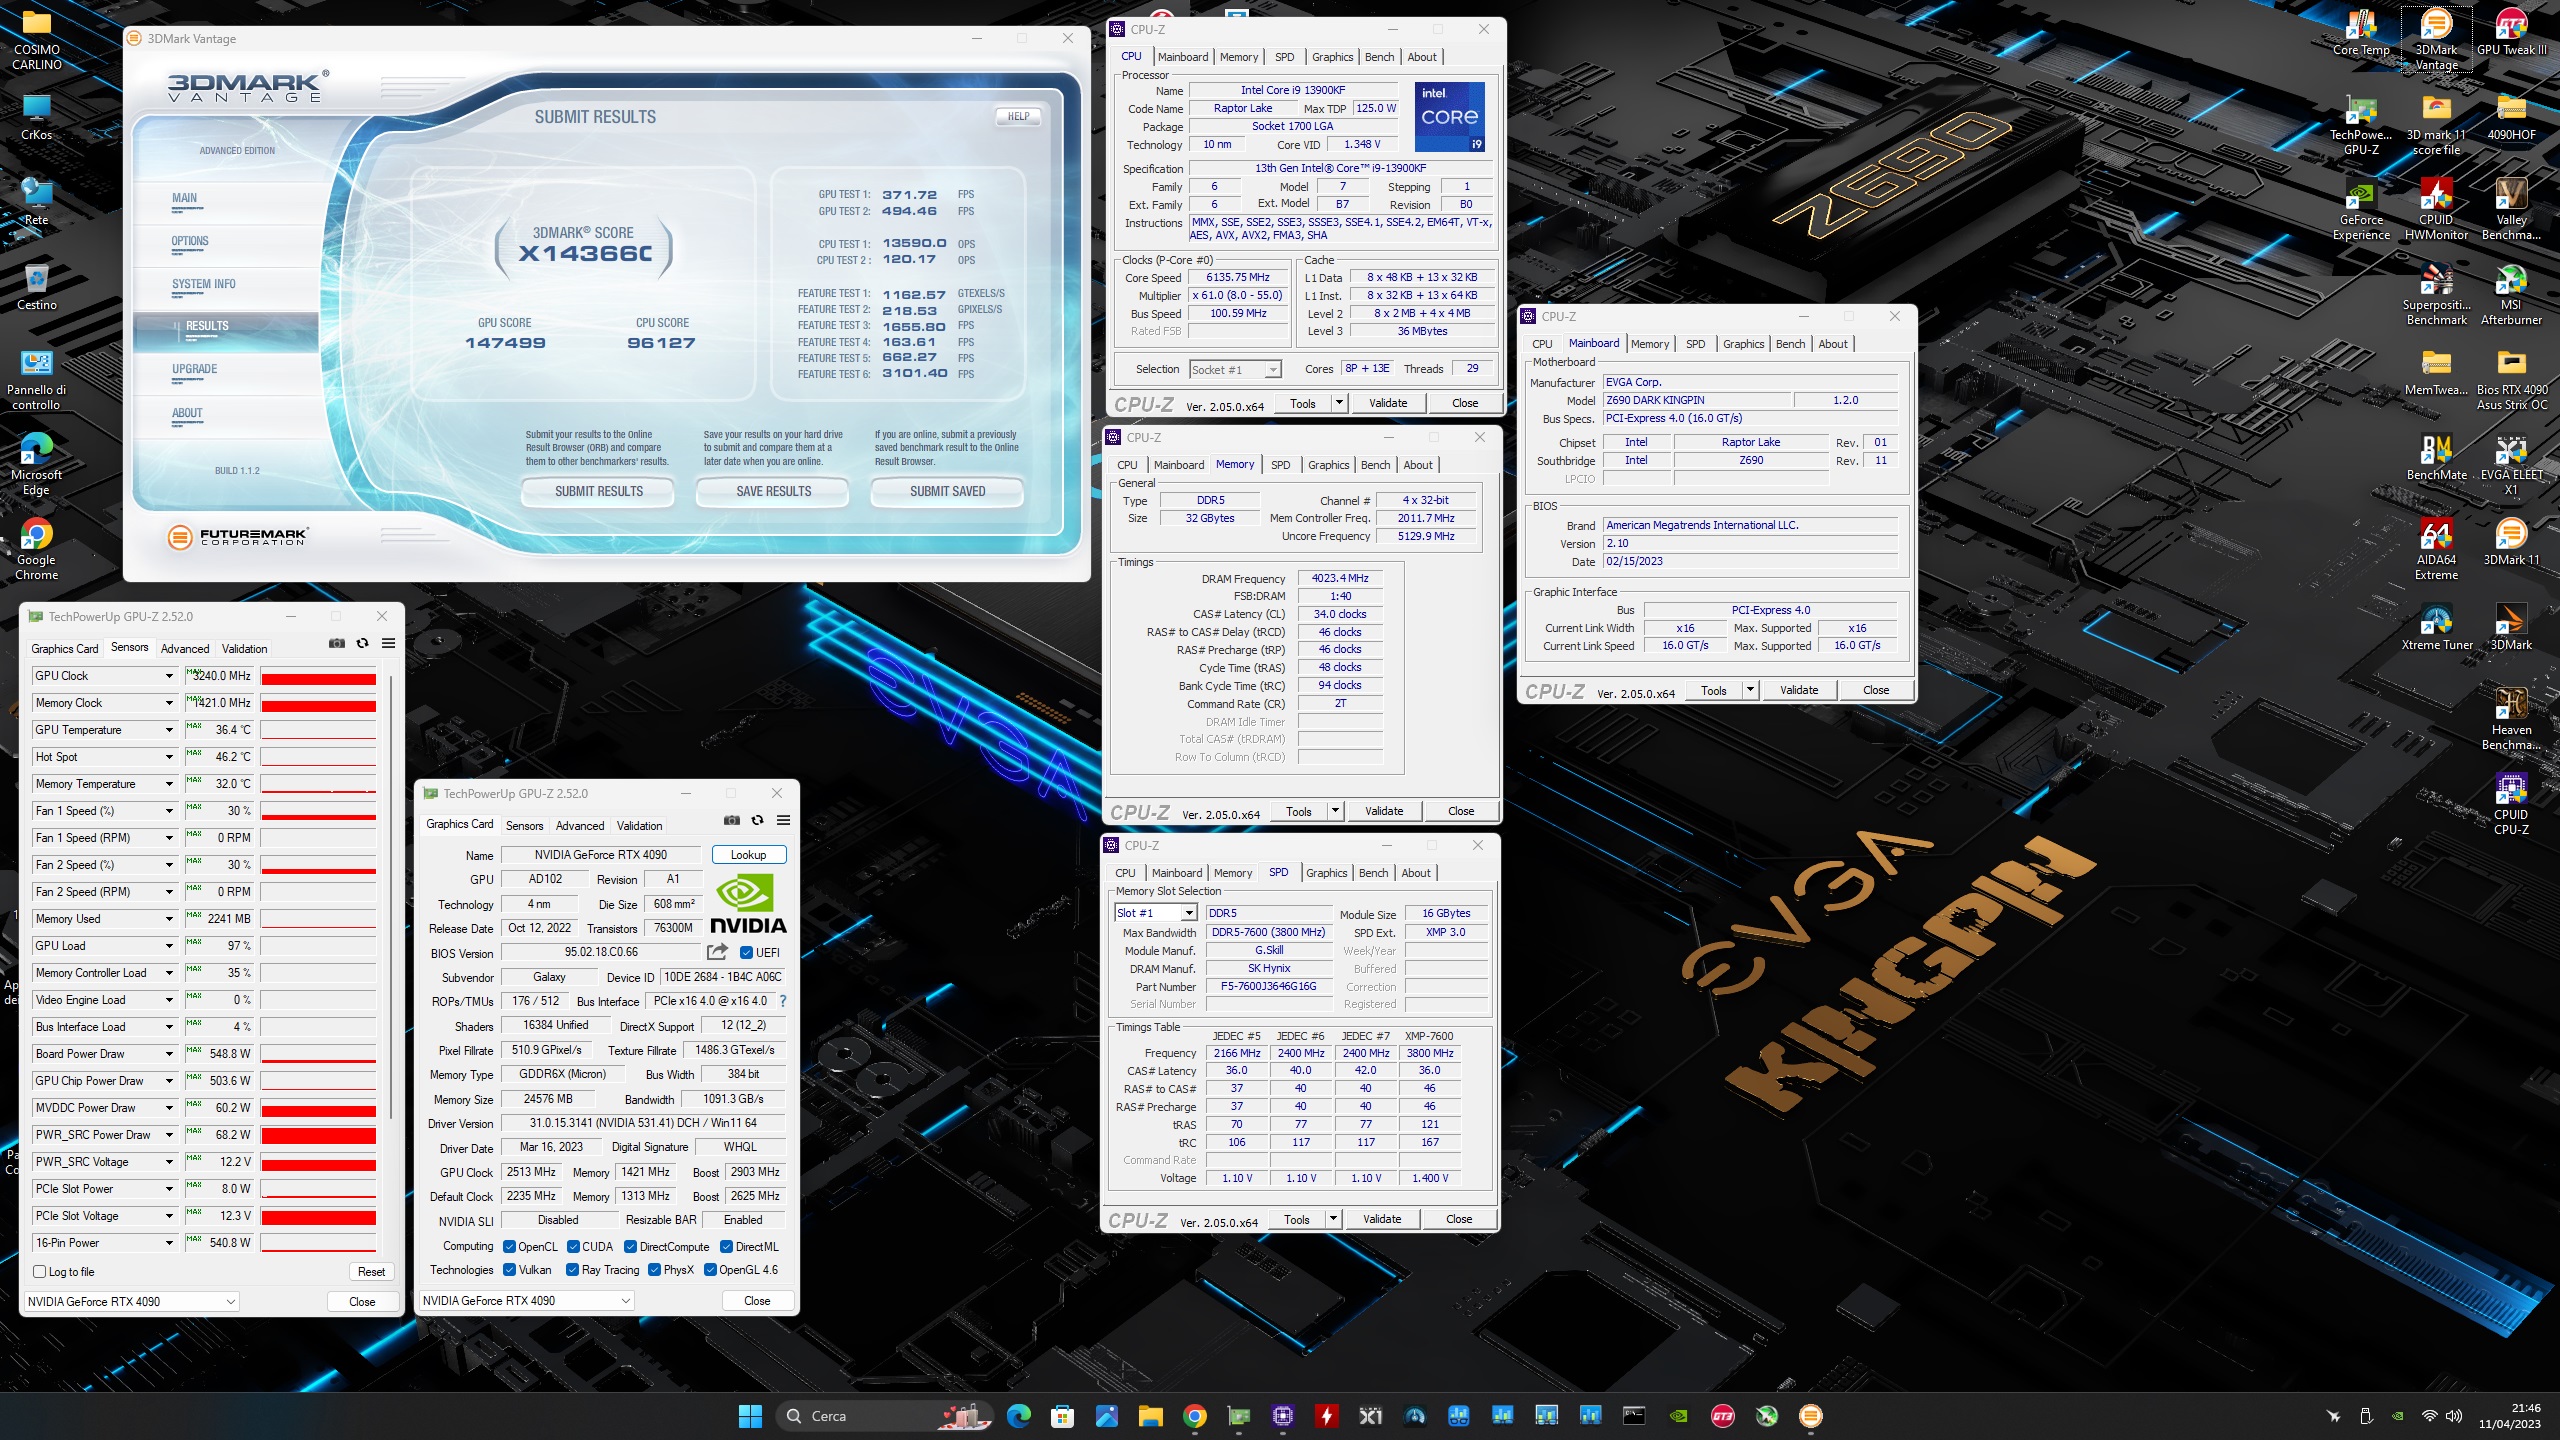The height and width of the screenshot is (1440, 2560).
Task: Click camera icon in GPU-Z Graphics Card window
Action: tap(732, 820)
